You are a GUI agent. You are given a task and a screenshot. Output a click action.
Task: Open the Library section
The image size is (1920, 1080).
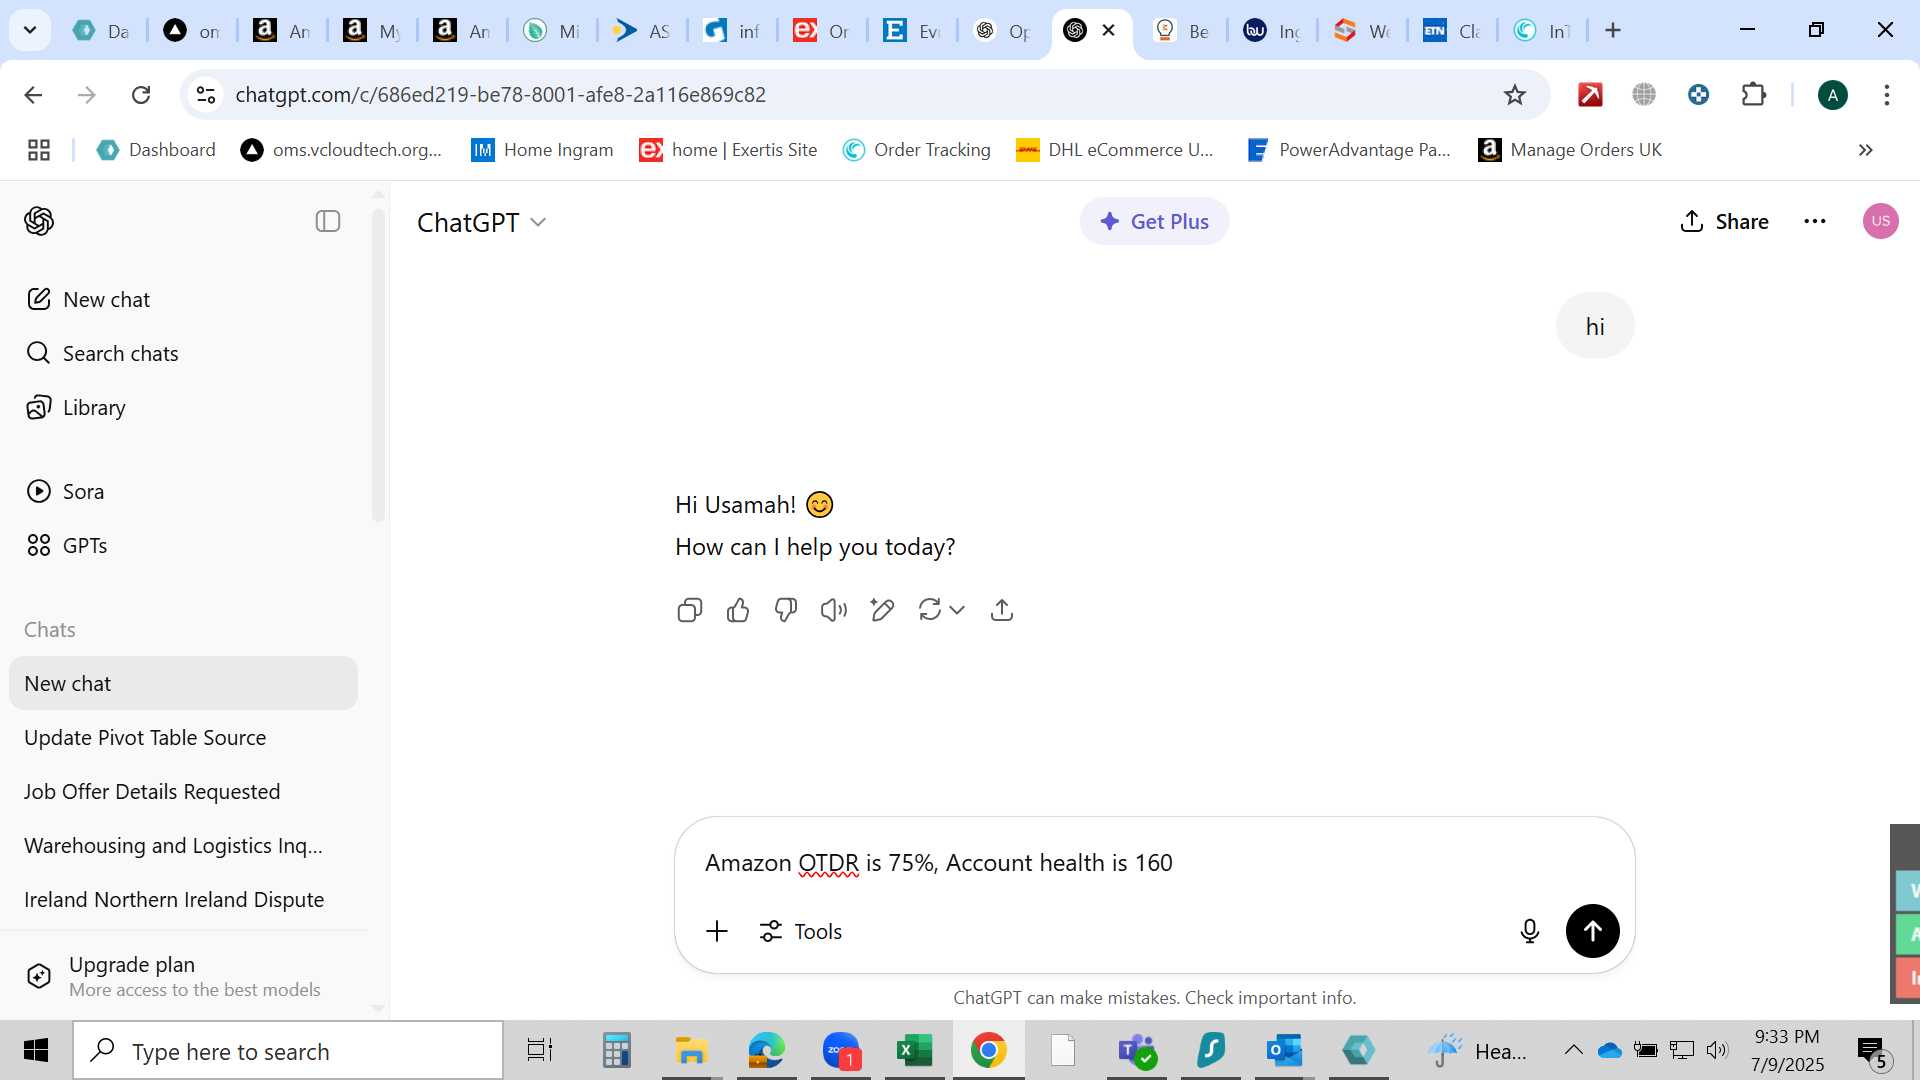tap(183, 407)
